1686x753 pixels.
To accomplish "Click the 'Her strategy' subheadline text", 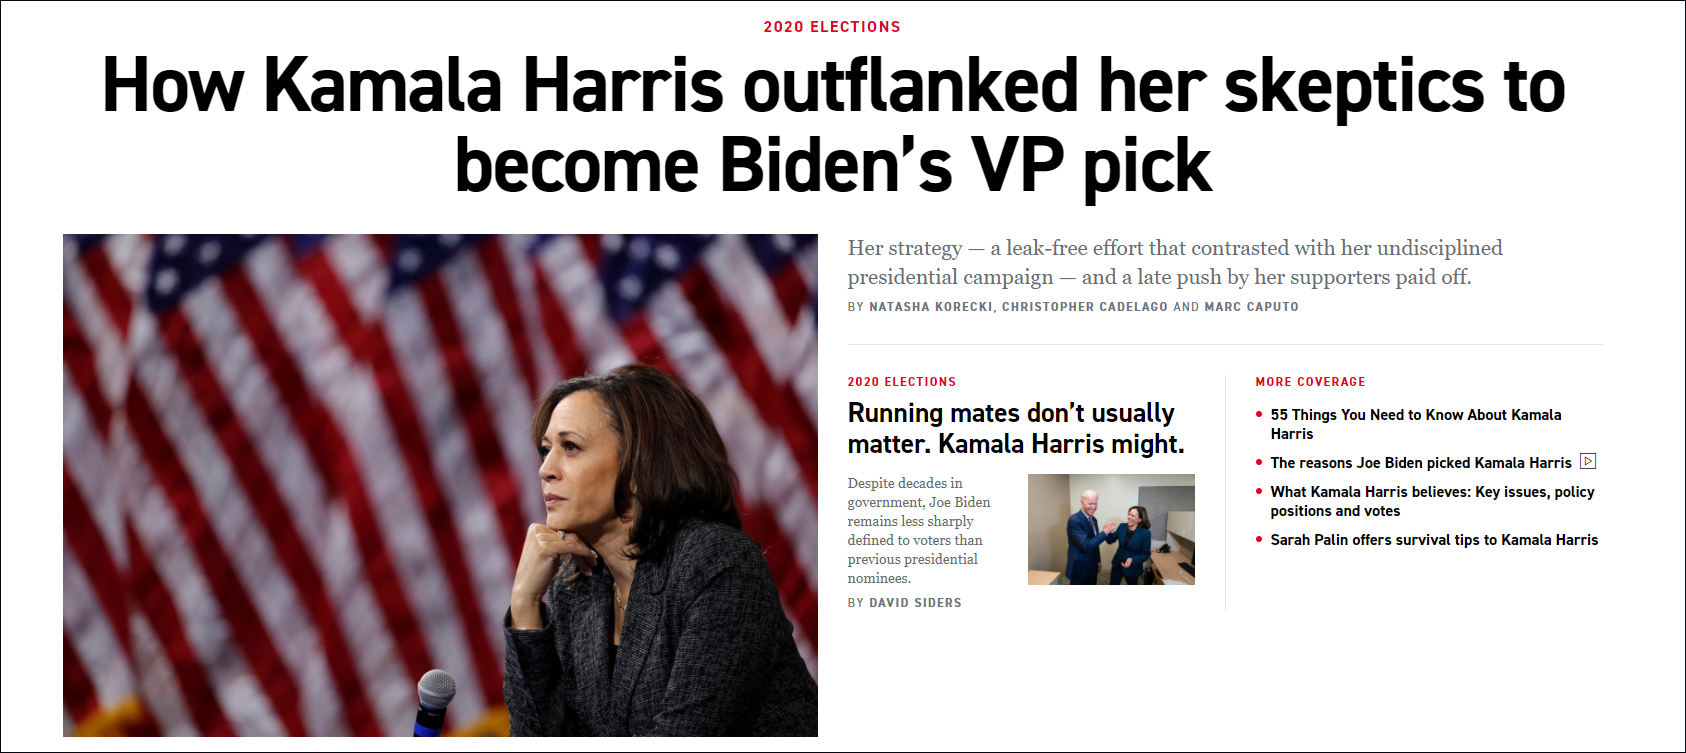I will click(x=1175, y=262).
